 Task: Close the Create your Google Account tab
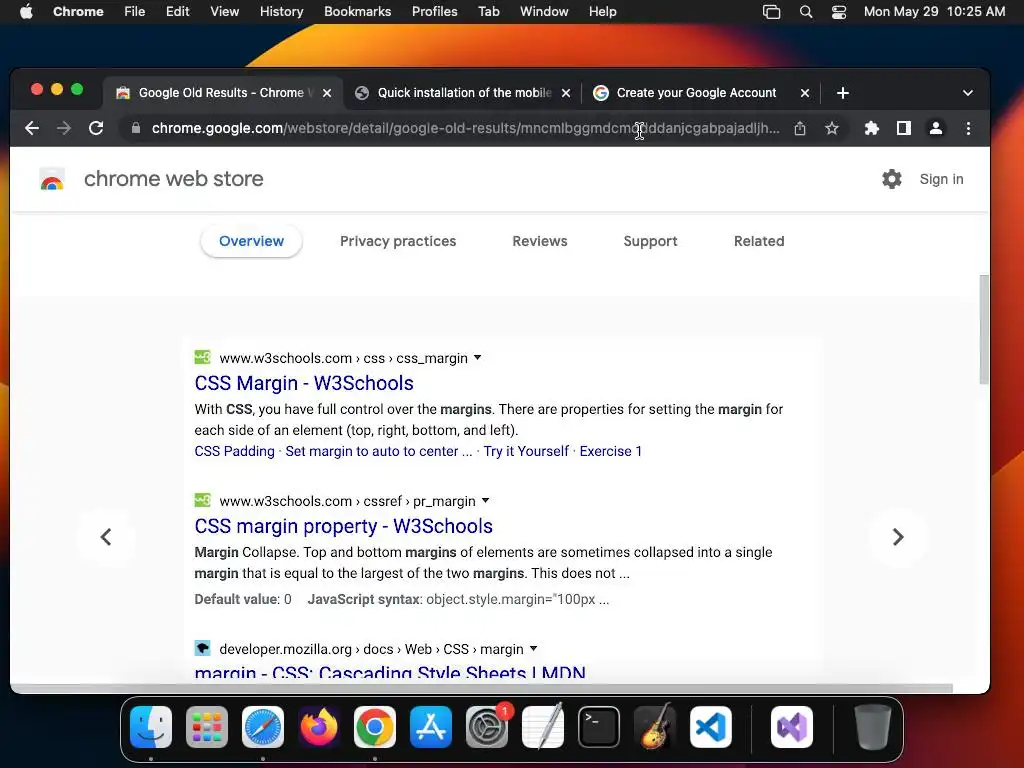tap(805, 93)
